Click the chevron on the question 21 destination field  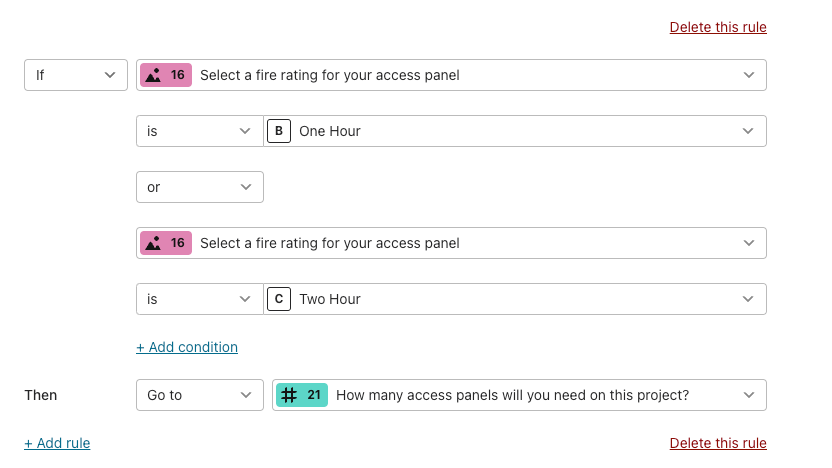(x=749, y=395)
